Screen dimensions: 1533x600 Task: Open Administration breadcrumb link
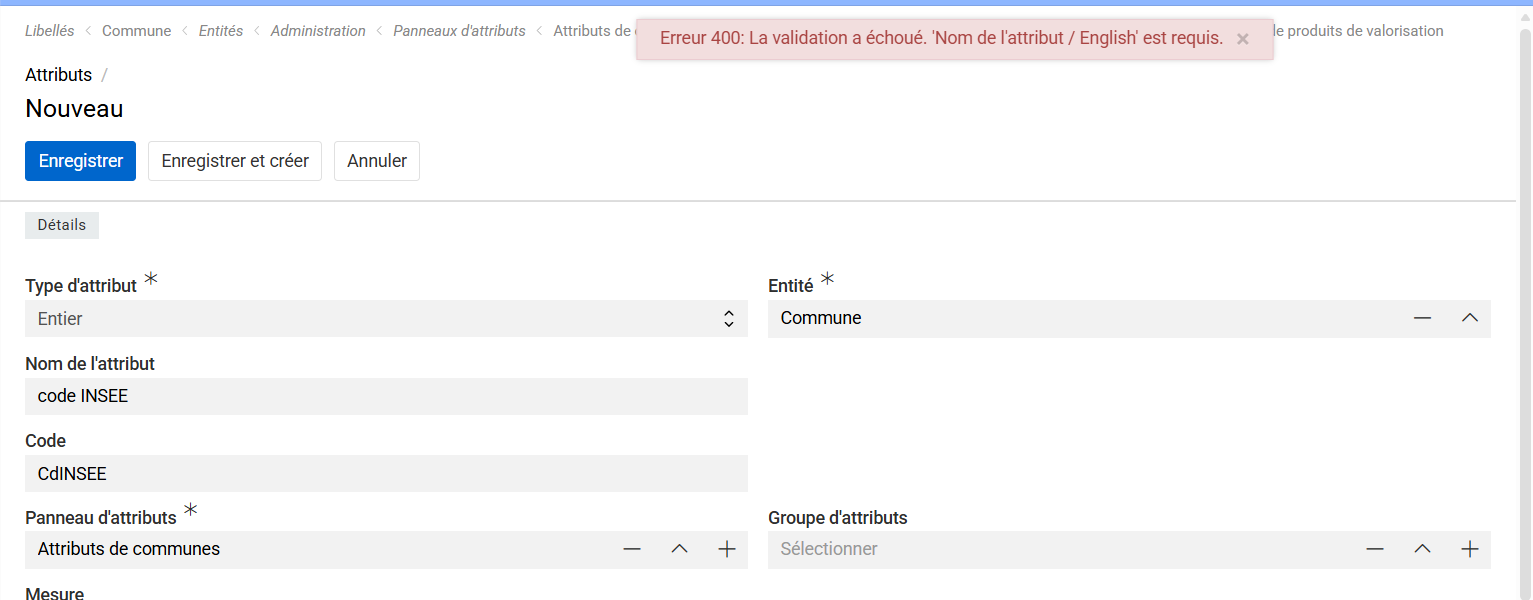tap(318, 31)
